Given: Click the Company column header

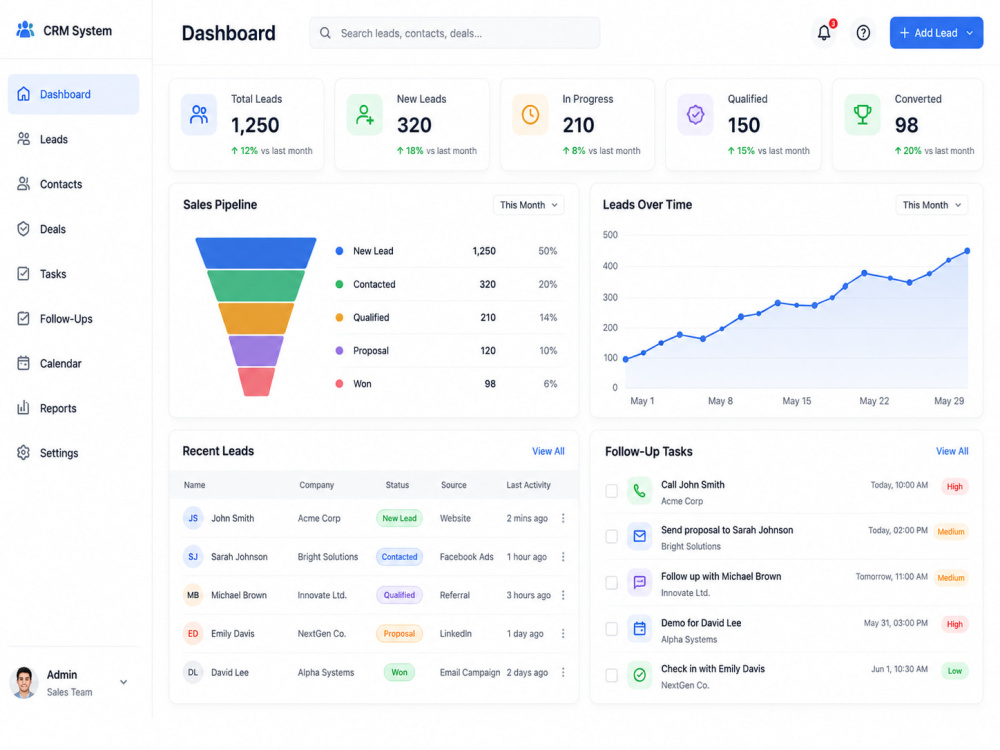Looking at the screenshot, I should 316,485.
